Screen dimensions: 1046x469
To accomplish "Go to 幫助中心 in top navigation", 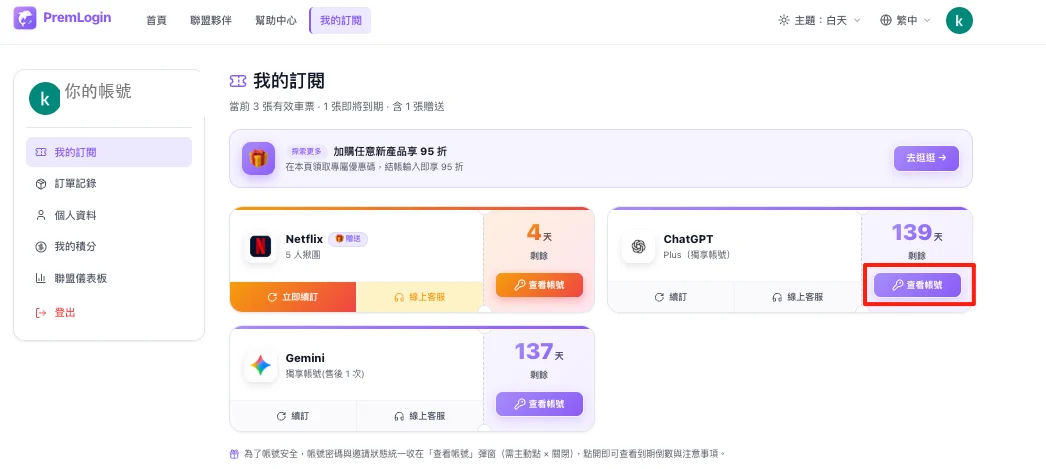I will [276, 21].
